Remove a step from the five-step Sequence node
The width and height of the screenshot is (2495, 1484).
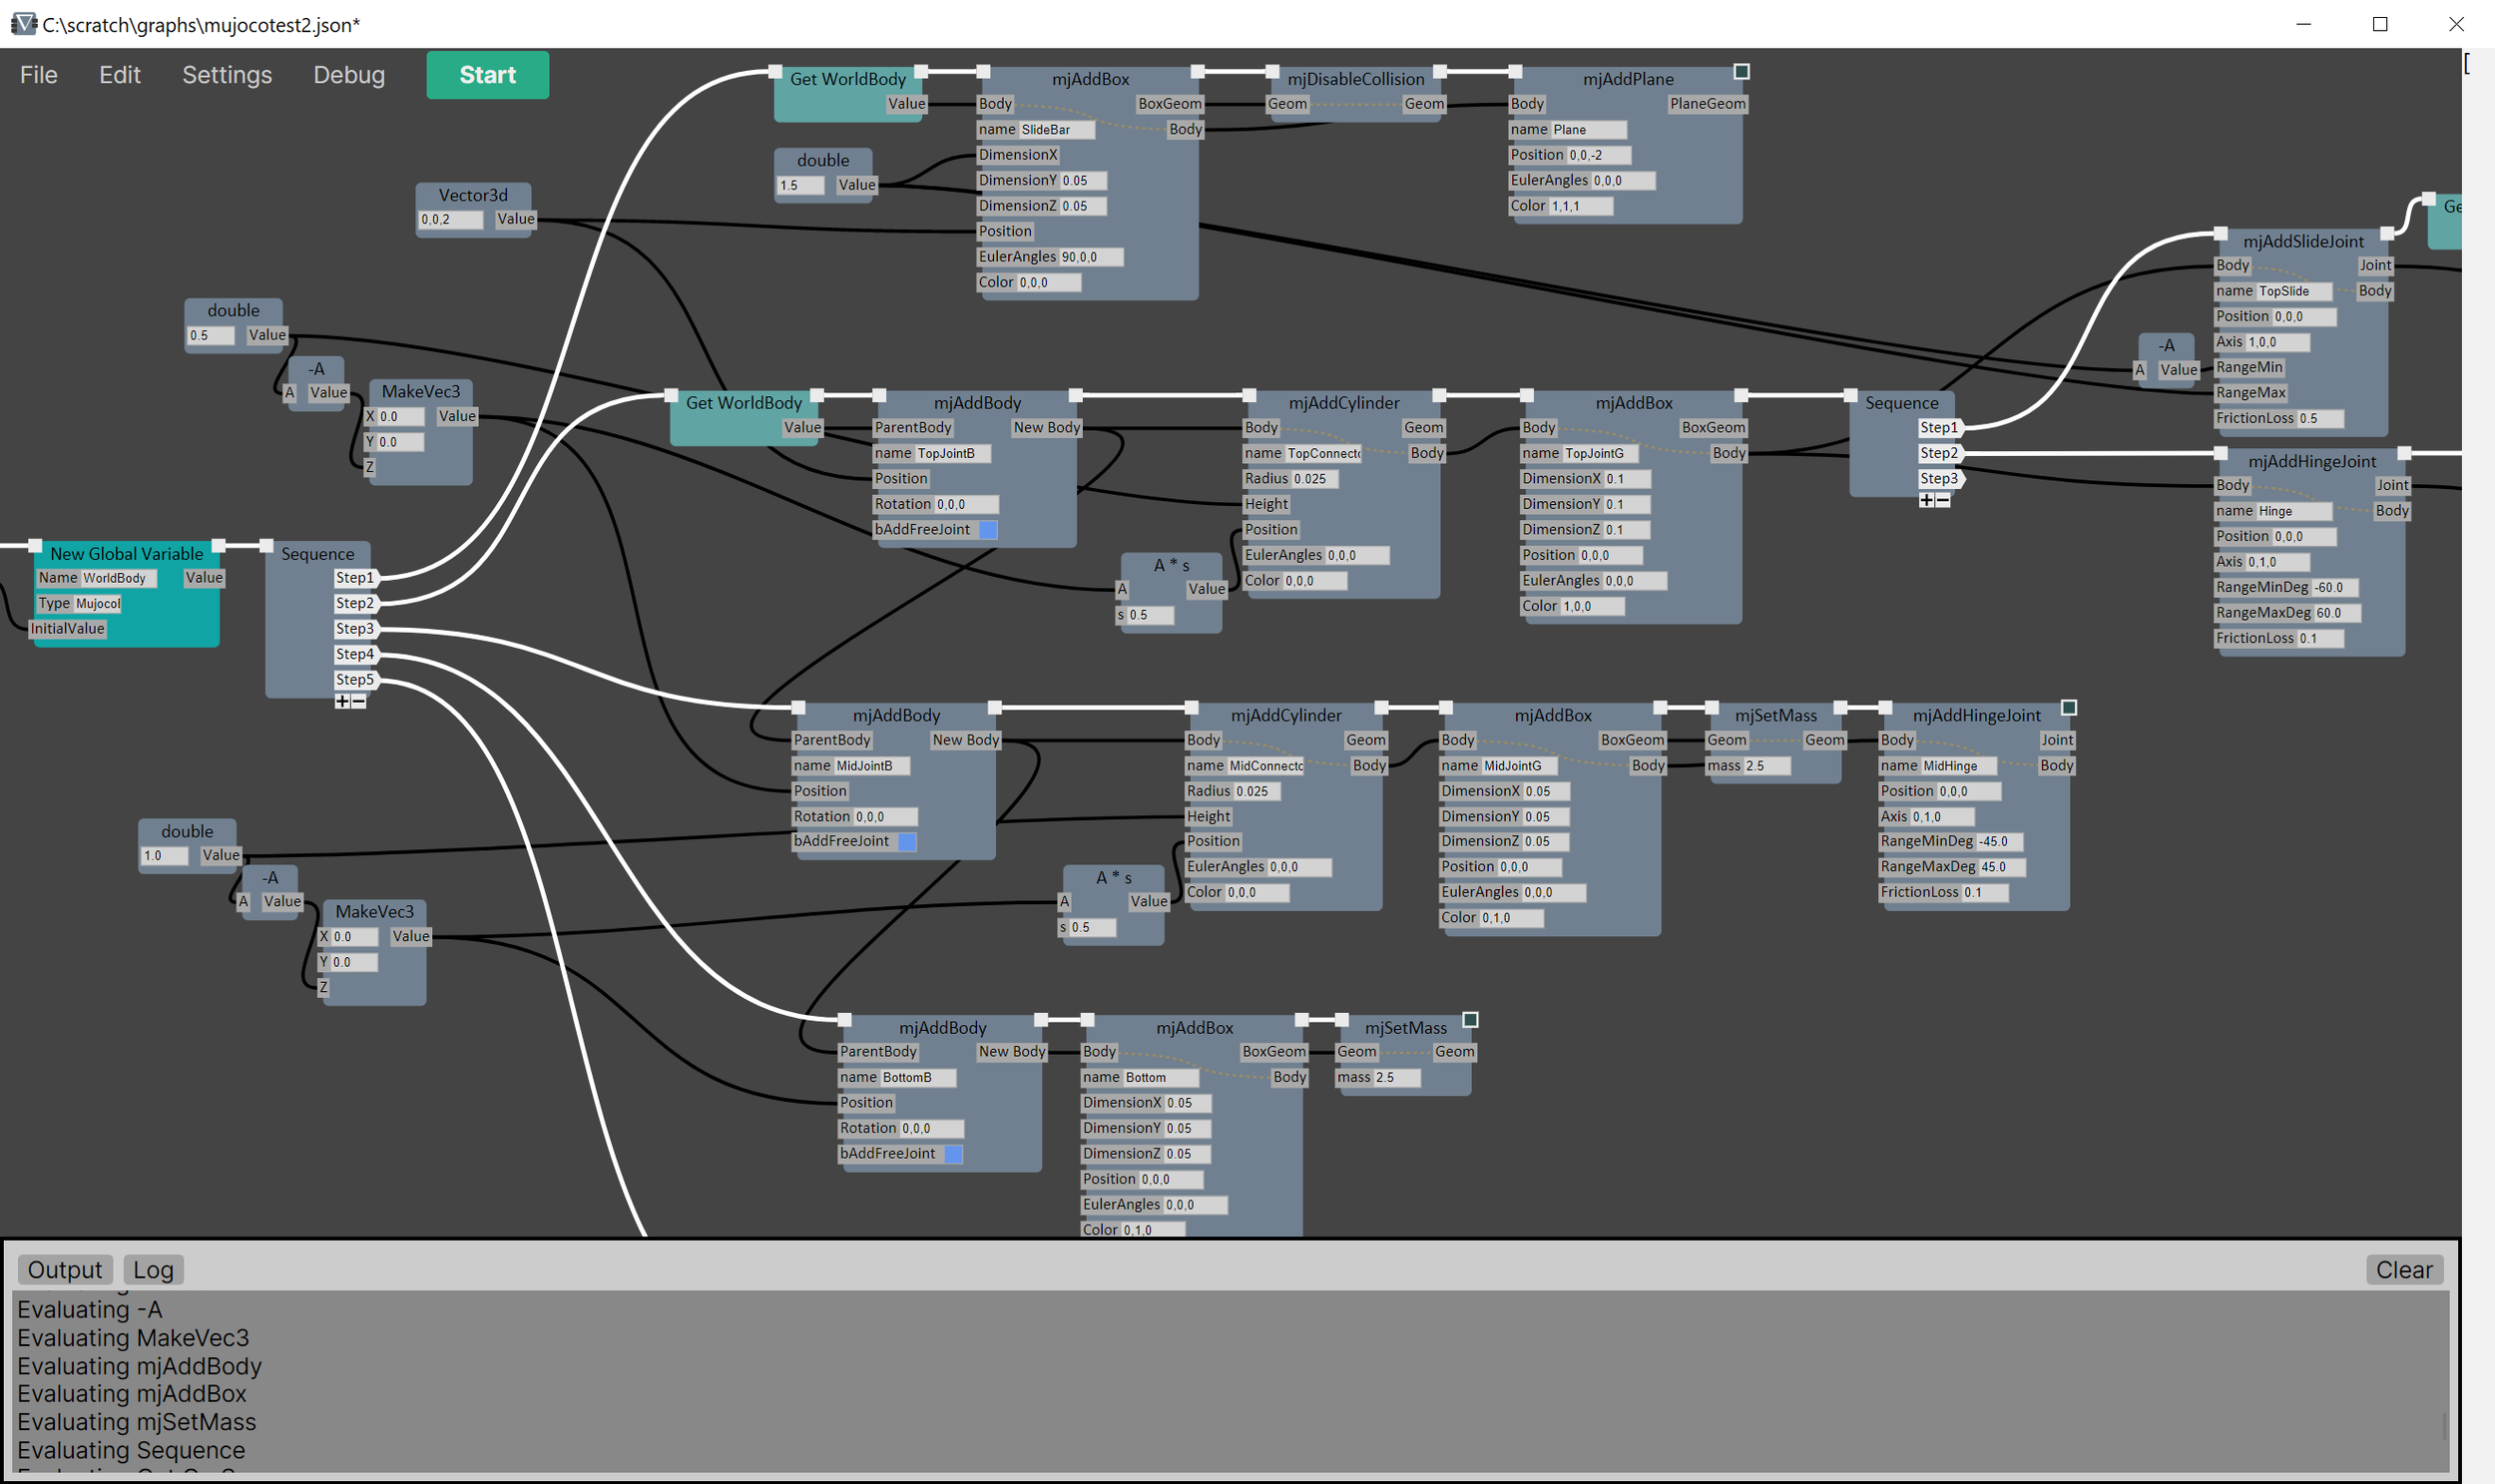(359, 702)
